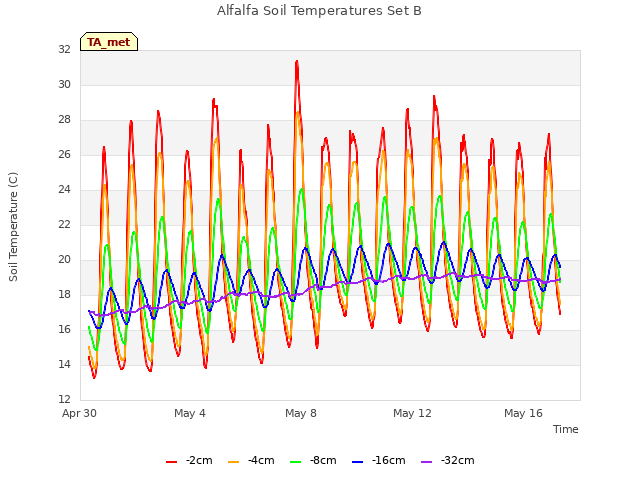This screenshot has width=640, height=480.
Task: Click the purple -32cm legend color marker
Action: pyautogui.click(x=426, y=462)
